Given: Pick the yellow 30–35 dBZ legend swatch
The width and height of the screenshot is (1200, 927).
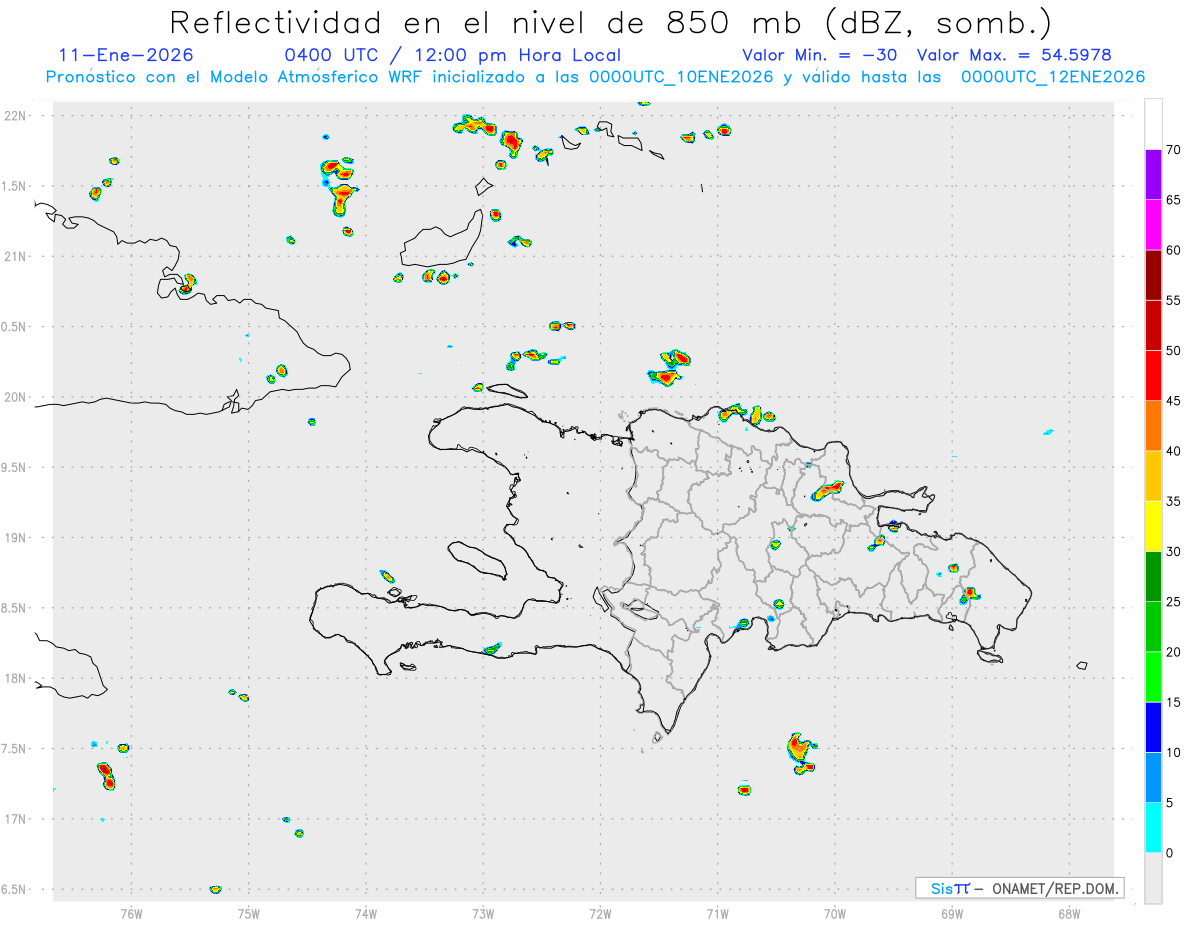Looking at the screenshot, I should [1153, 526].
